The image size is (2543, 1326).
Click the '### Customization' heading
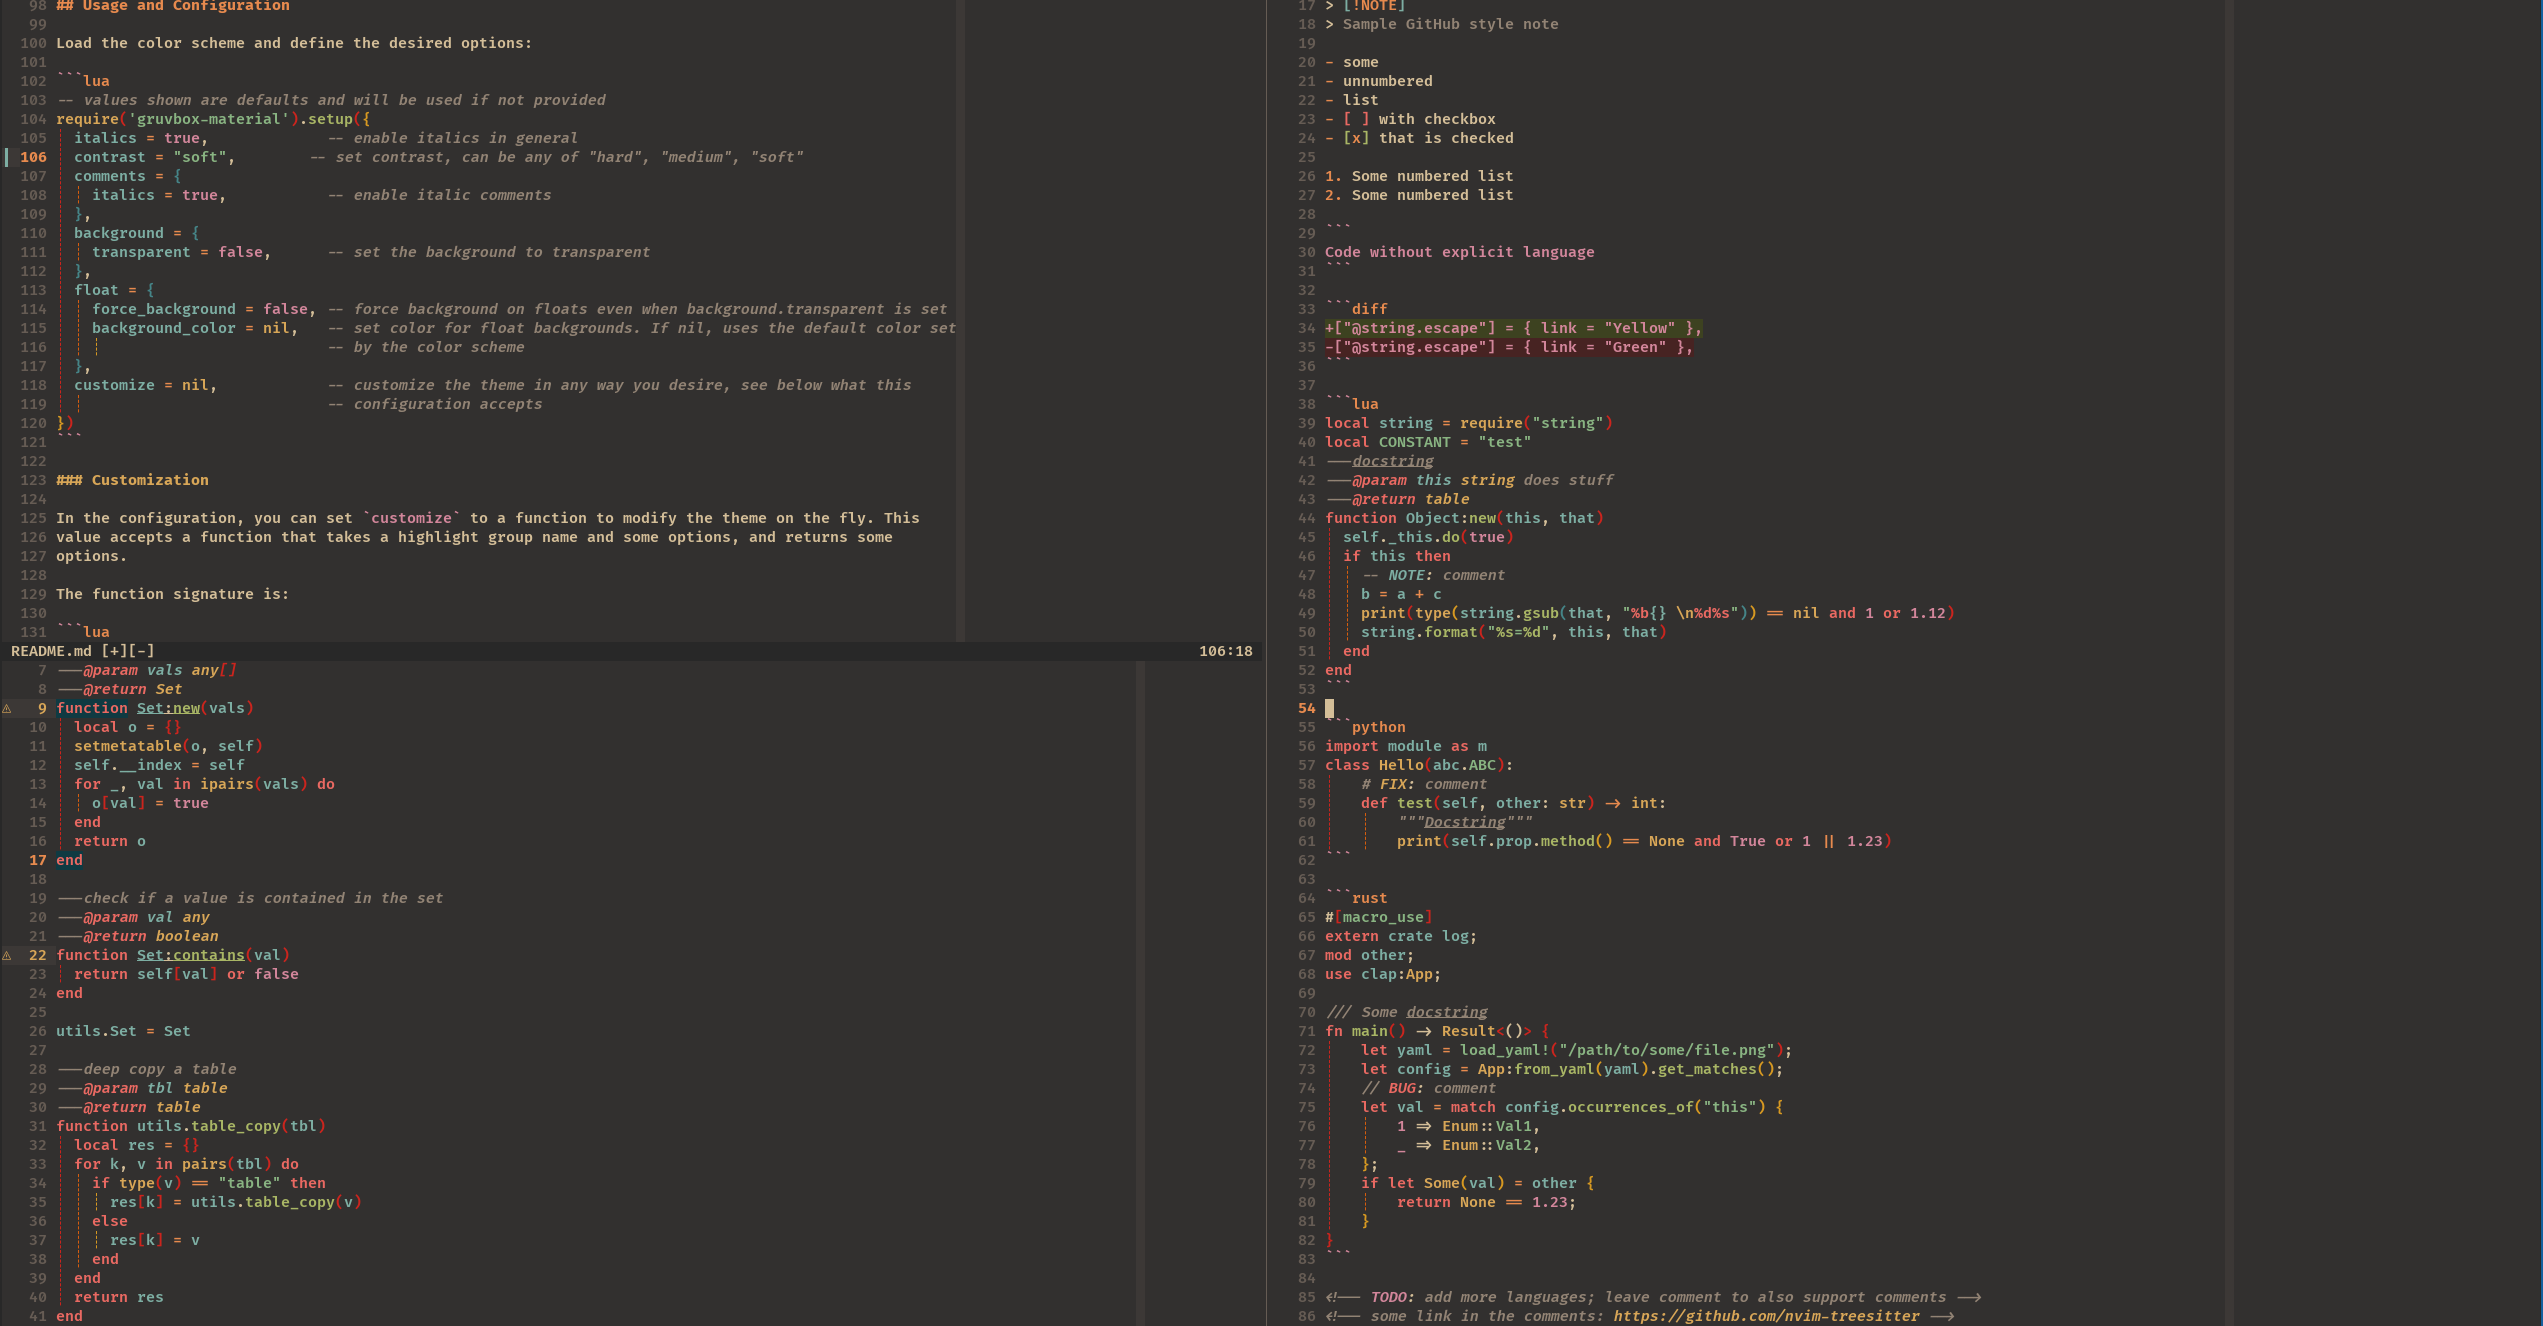point(133,480)
